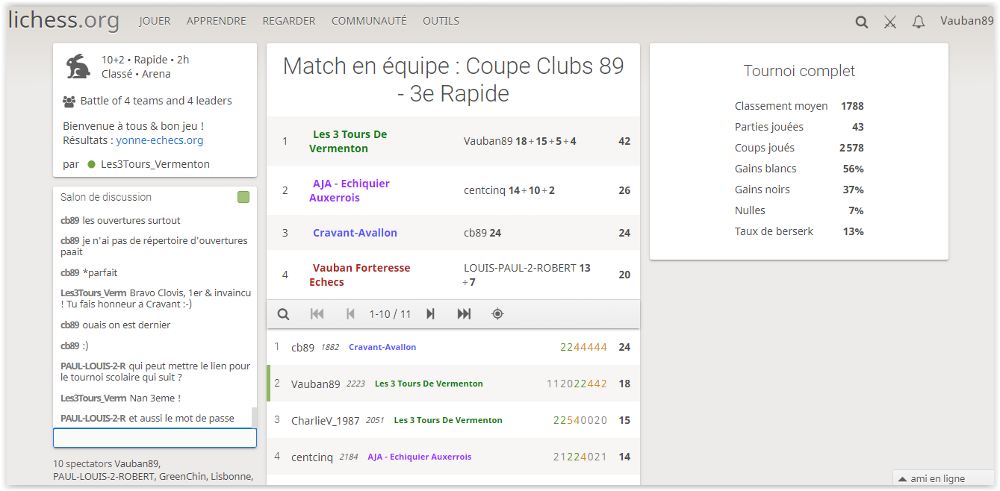Open the COMMUNAUTÉ menu
This screenshot has width=1000, height=491.
[x=369, y=21]
